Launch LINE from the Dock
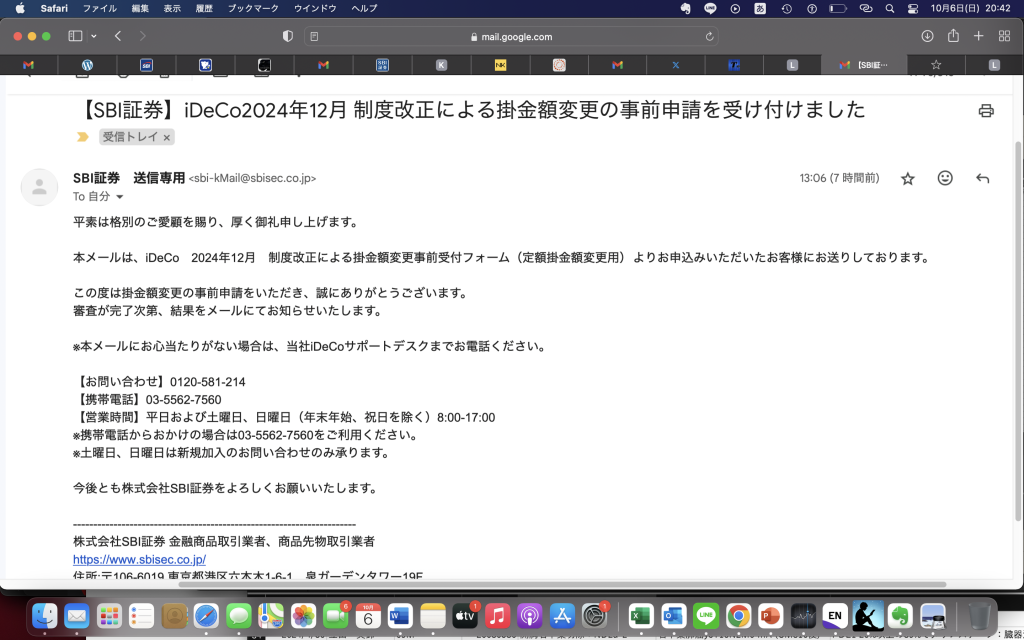Viewport: 1024px width, 640px height. point(705,616)
